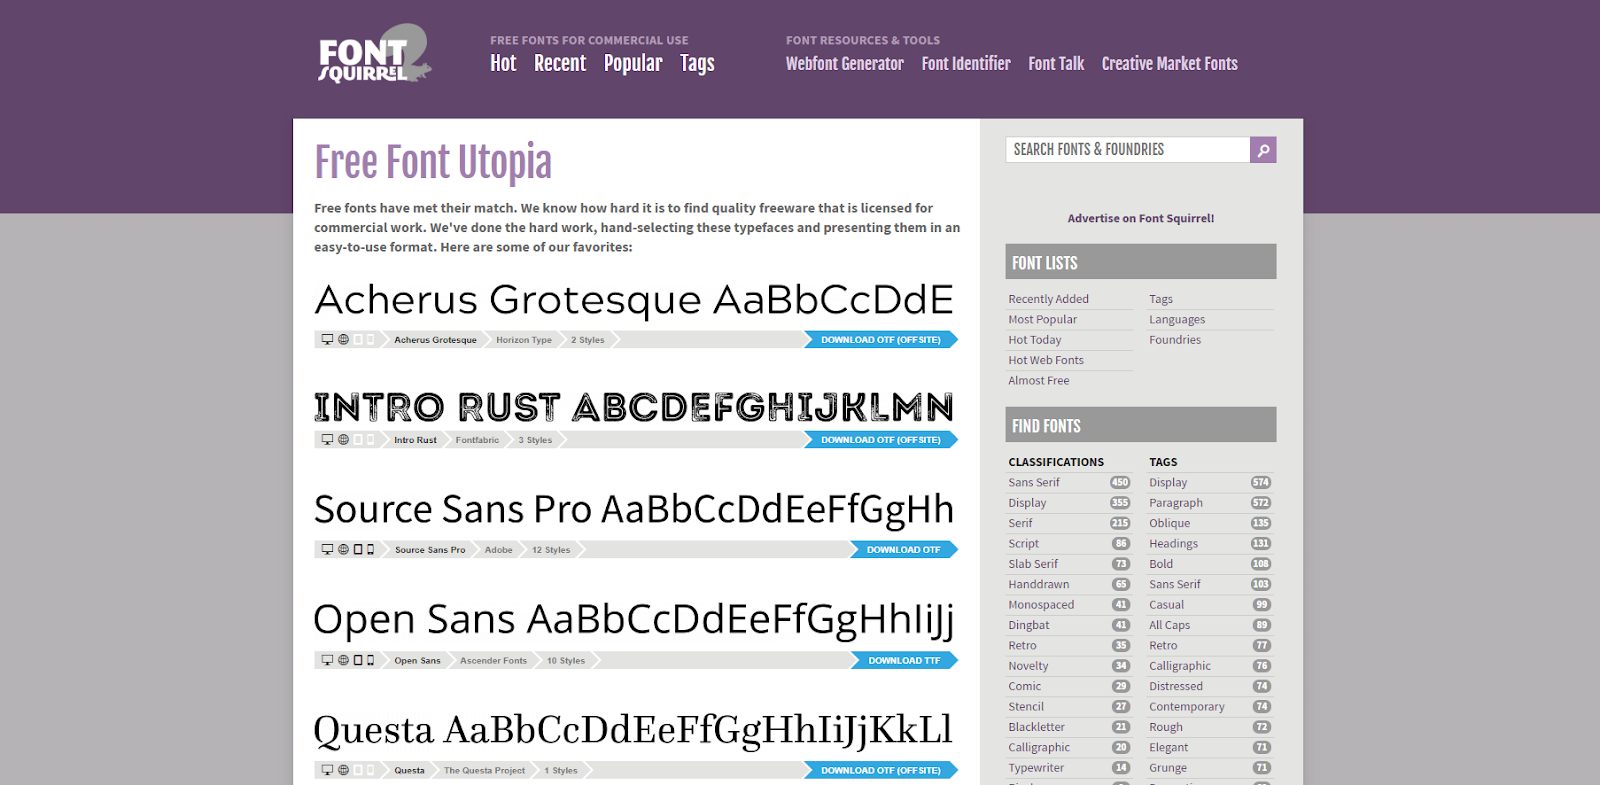Click web globe icon in Questa row
1600x785 pixels.
(343, 770)
